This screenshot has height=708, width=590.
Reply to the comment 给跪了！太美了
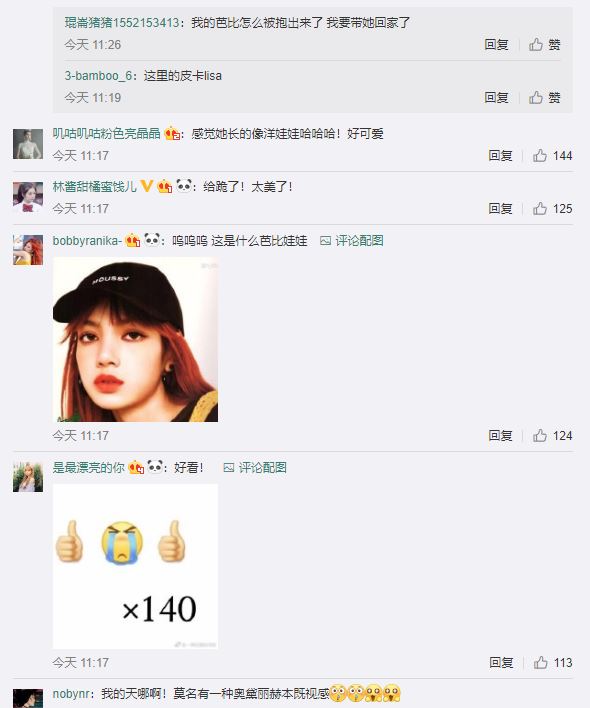click(500, 209)
